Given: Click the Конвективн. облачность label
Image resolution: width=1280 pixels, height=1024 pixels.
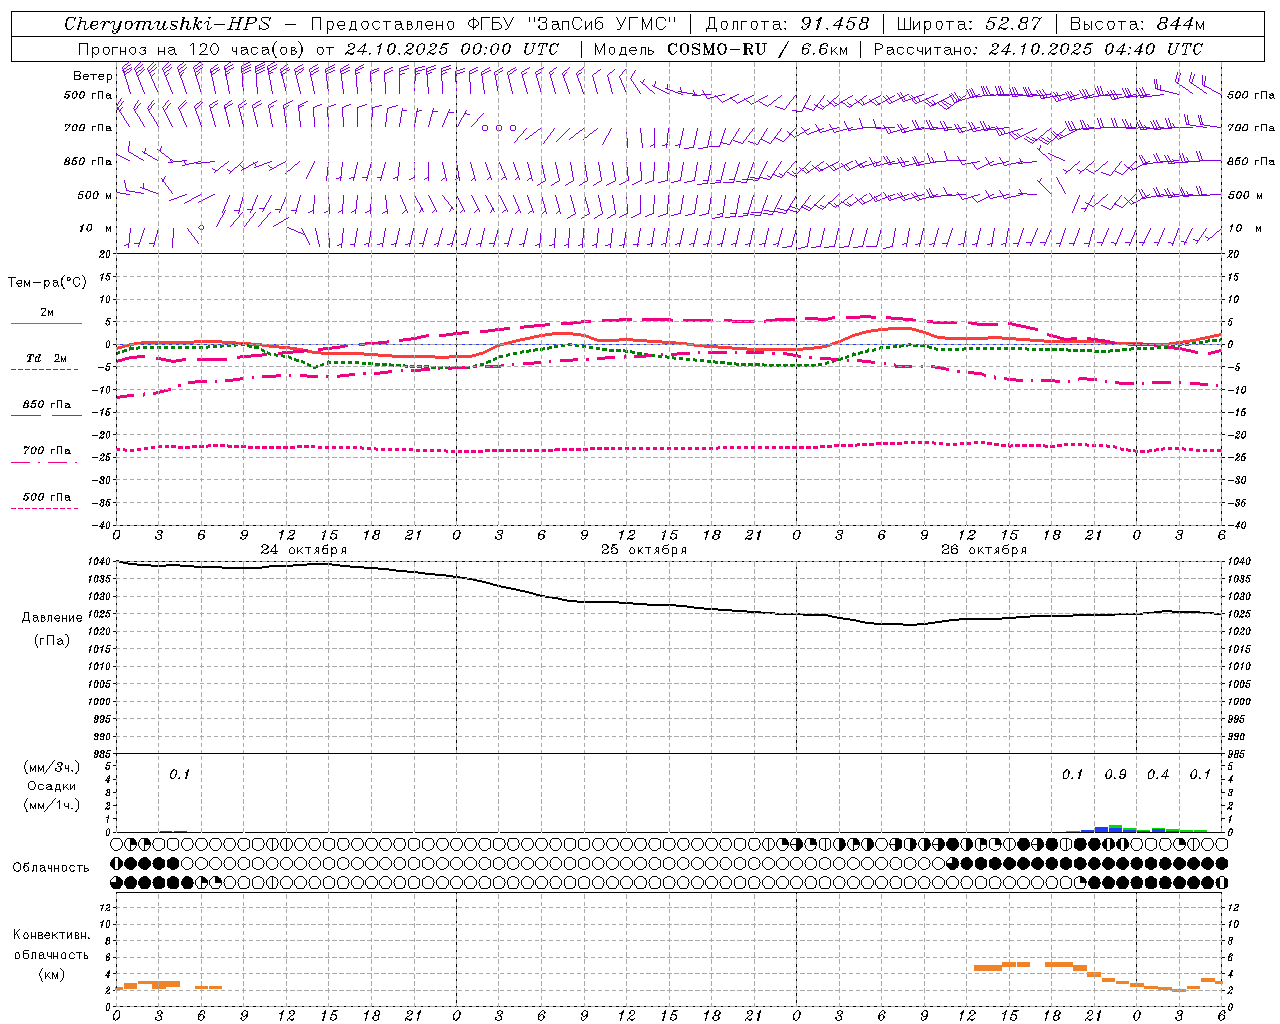Looking at the screenshot, I should [52, 945].
